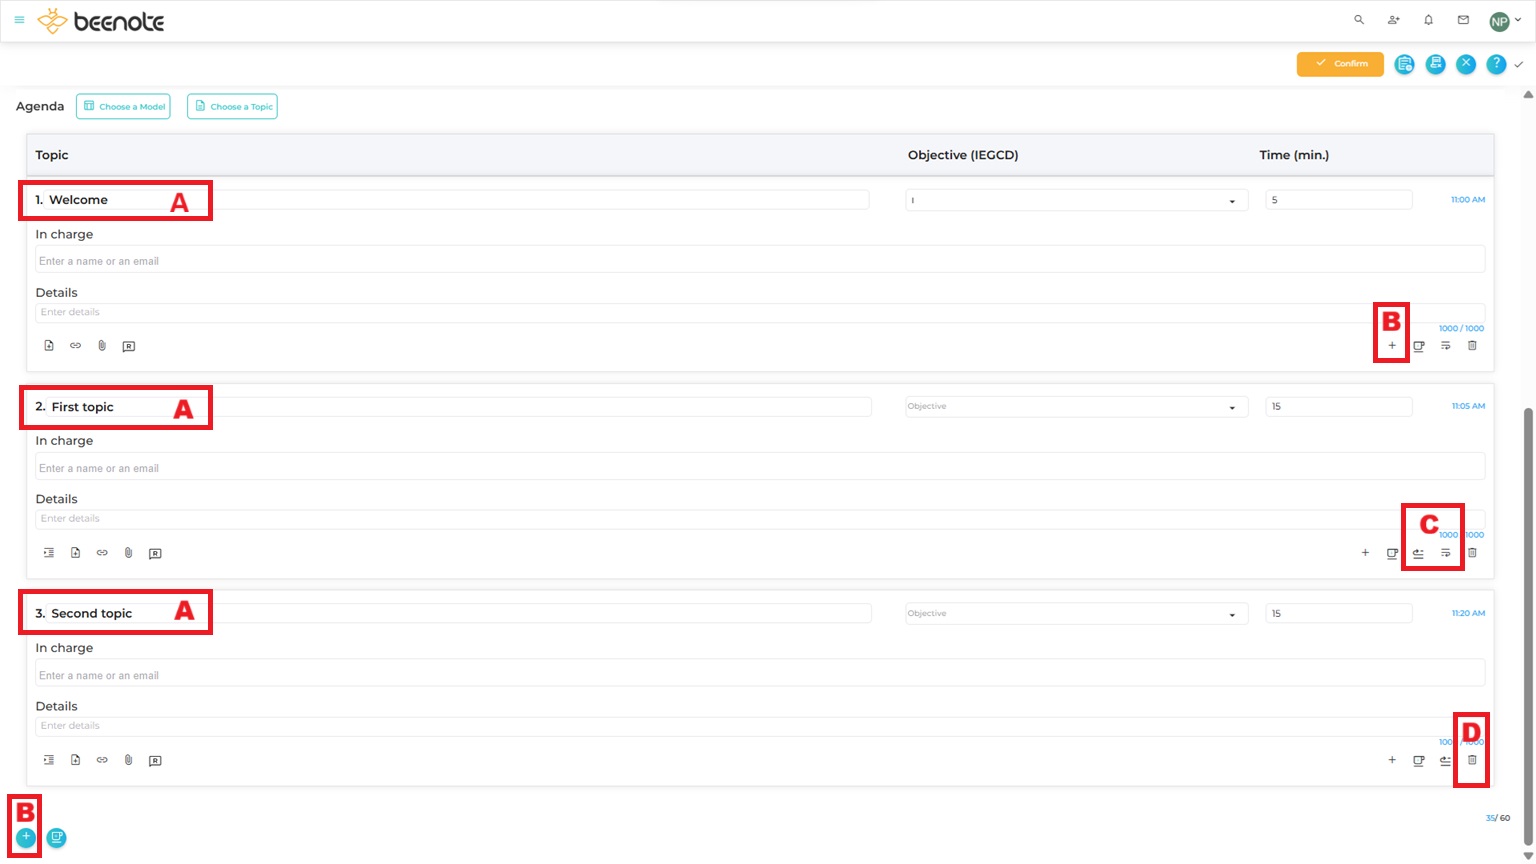The width and height of the screenshot is (1536, 864).
Task: Attach a file to Welcome topic (paperclip)
Action: click(102, 346)
